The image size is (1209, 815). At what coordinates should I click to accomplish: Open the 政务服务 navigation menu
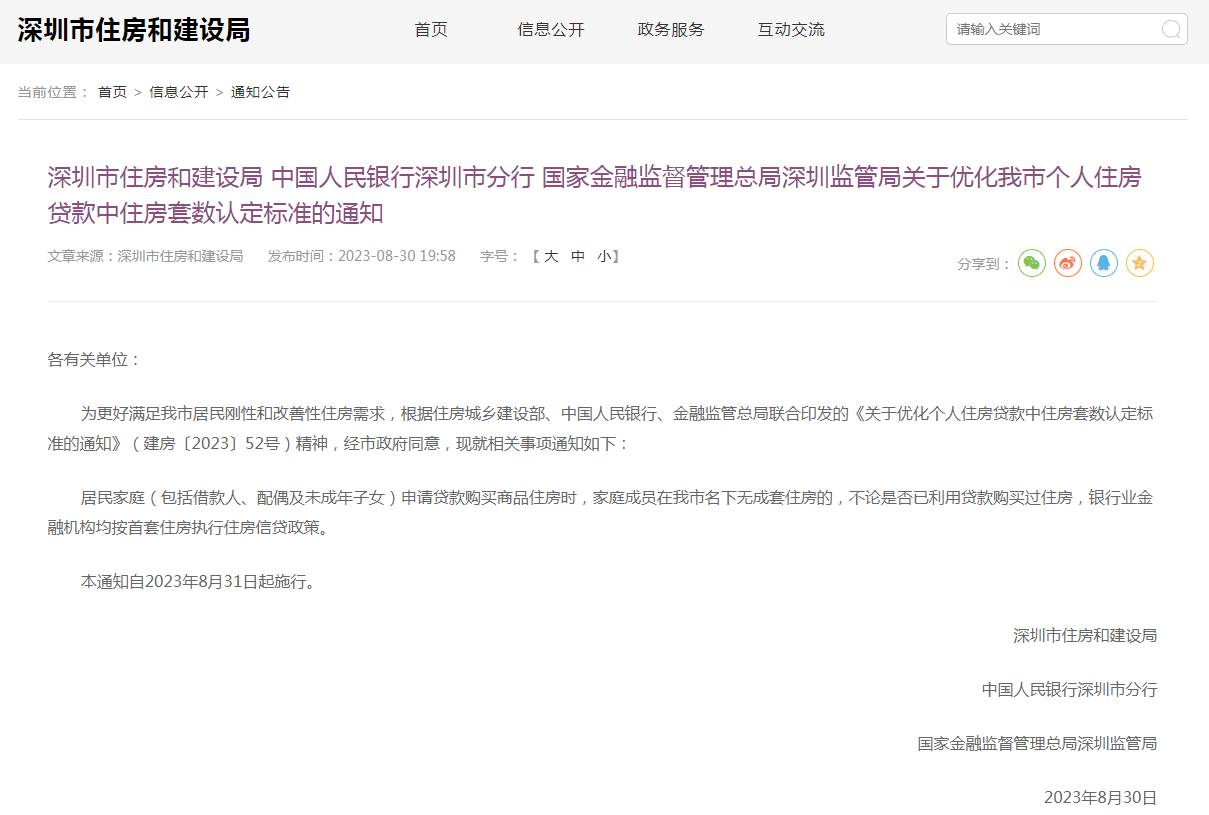click(671, 30)
